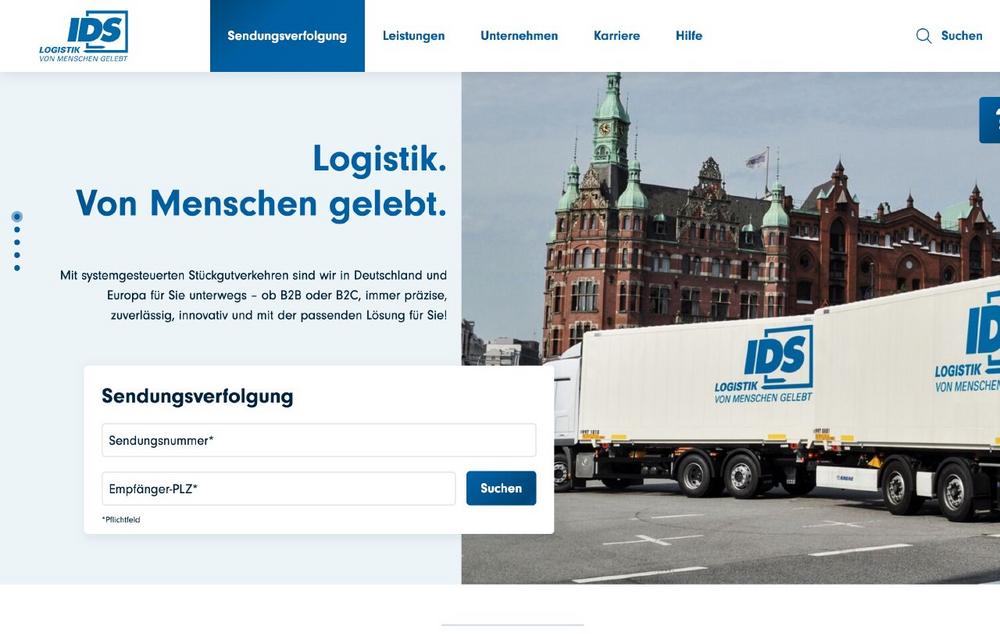1000x634 pixels.
Task: Click the magnifying glass search icon
Action: 923,36
